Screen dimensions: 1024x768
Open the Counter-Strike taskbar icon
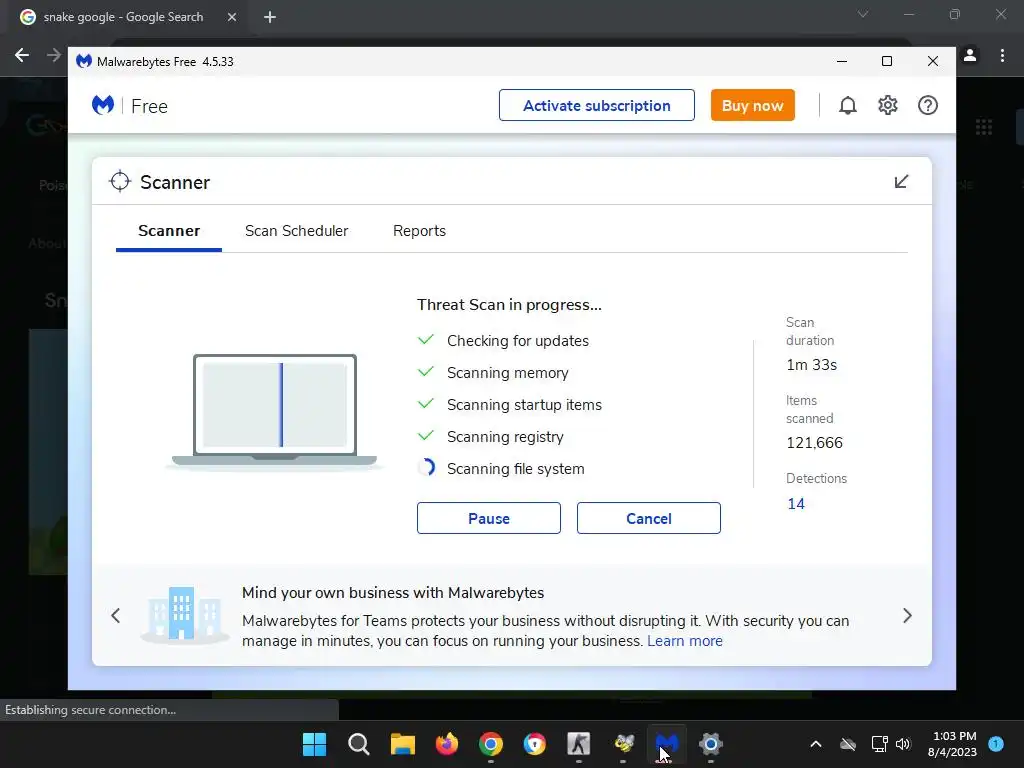tap(579, 744)
